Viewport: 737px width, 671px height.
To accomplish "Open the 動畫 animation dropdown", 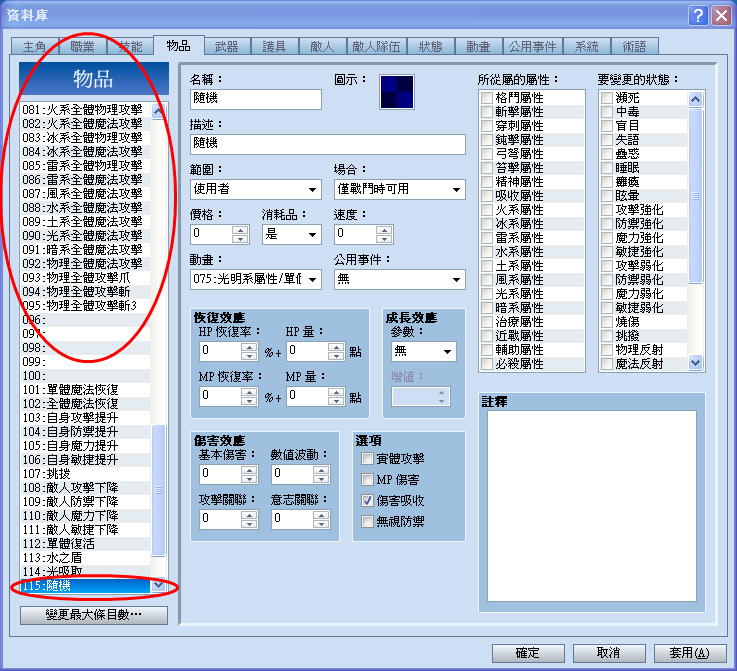I will (x=256, y=280).
